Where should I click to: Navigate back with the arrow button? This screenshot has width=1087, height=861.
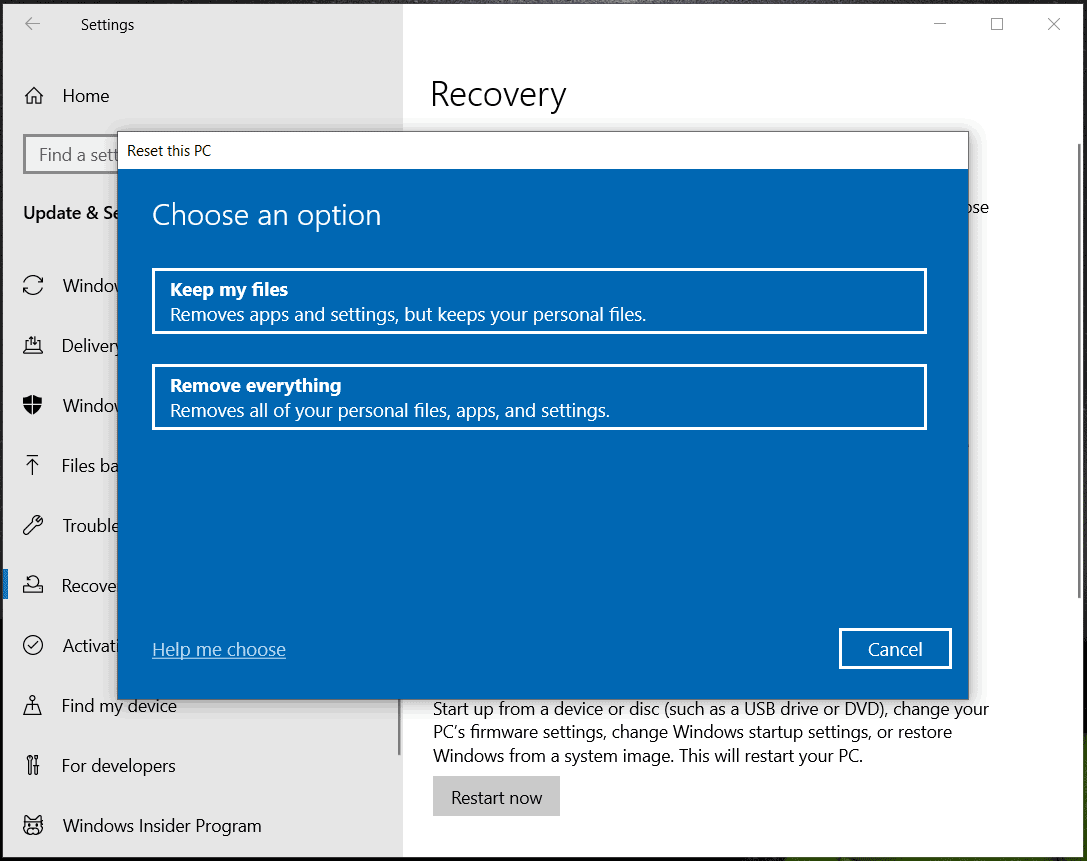32,24
